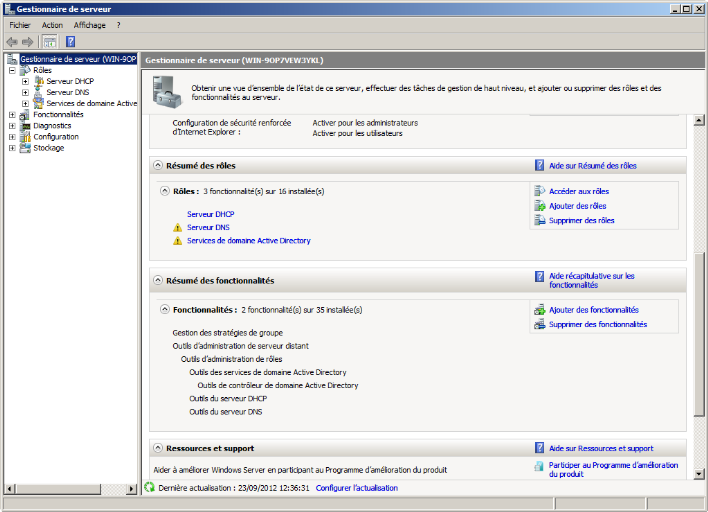
Task: Collapse the Résumé des rôles section
Action: pyautogui.click(x=158, y=165)
